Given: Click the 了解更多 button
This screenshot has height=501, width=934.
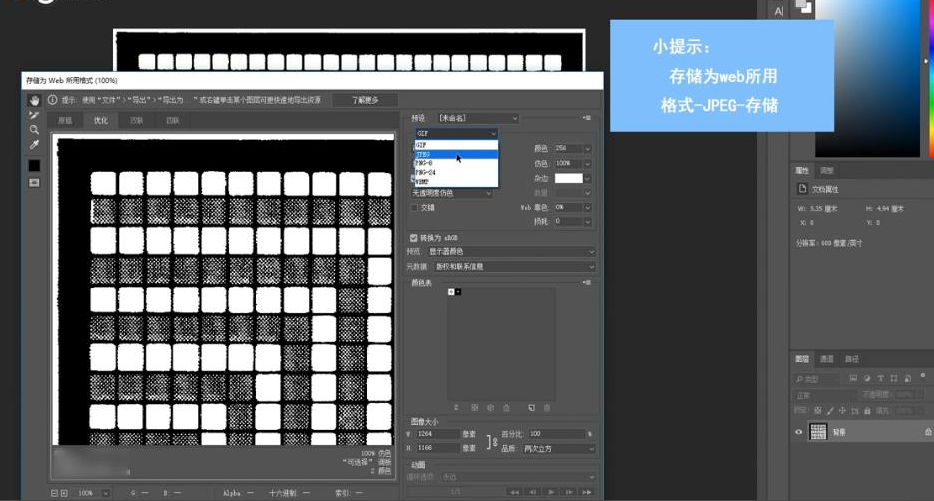Looking at the screenshot, I should click(x=364, y=100).
